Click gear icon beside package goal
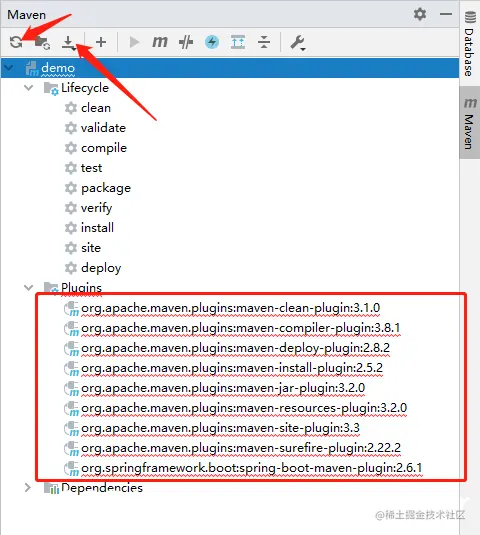Viewport: 480px width, 535px height. pos(71,188)
